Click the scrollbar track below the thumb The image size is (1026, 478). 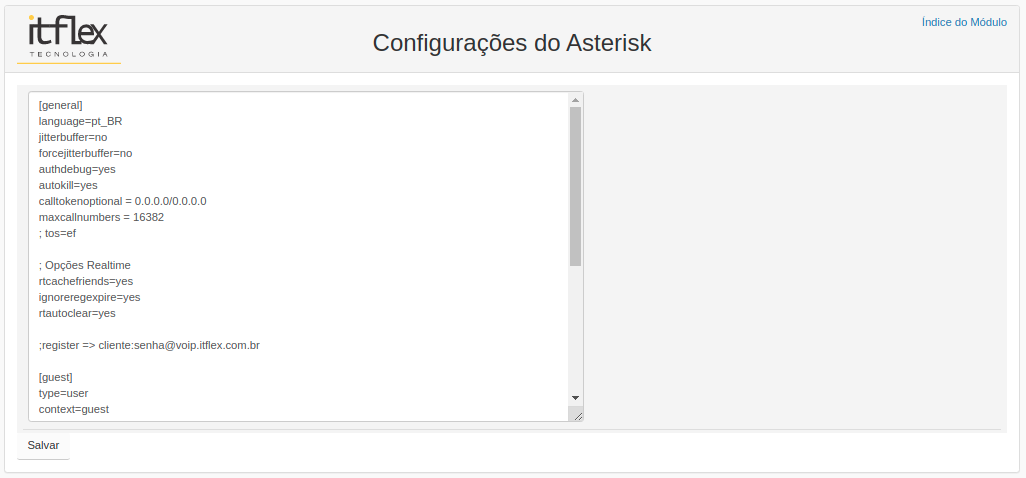575,329
